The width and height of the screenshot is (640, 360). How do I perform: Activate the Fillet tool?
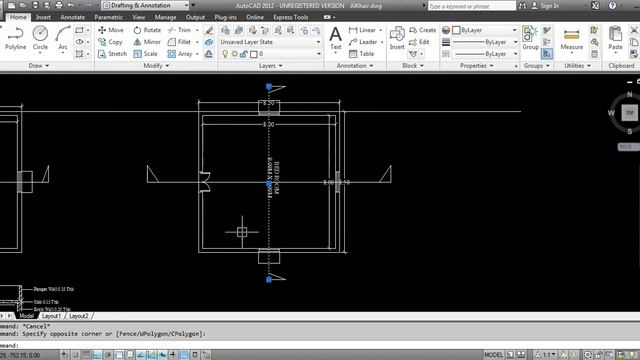point(179,42)
